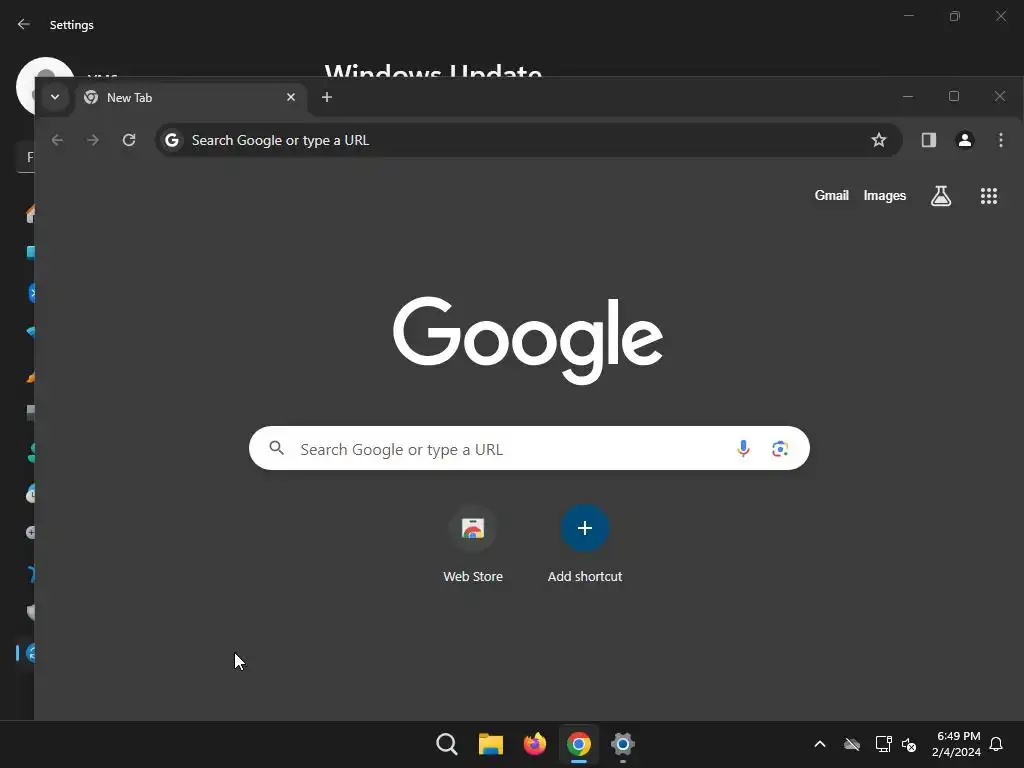Open the Settings gear in the taskbar
The width and height of the screenshot is (1024, 768).
click(623, 744)
